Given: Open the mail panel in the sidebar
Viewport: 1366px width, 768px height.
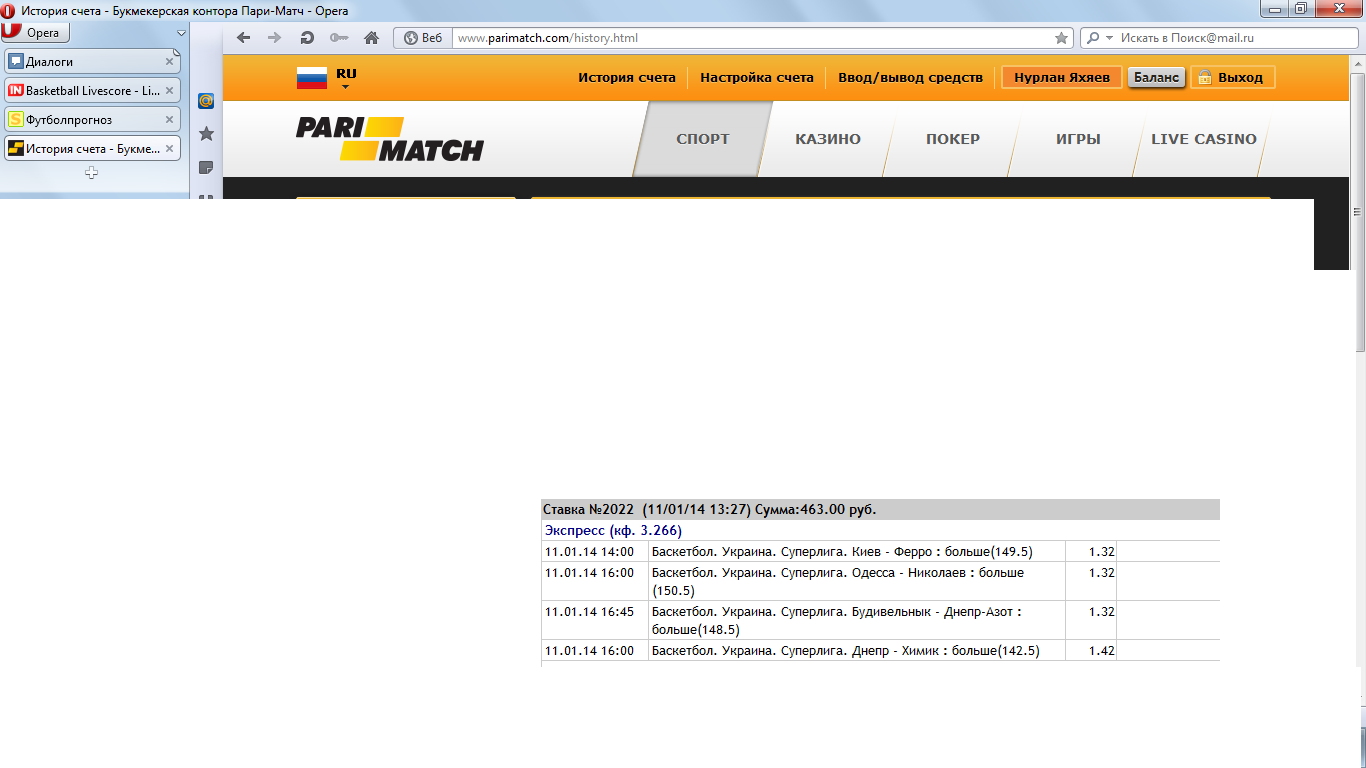Looking at the screenshot, I should point(206,101).
